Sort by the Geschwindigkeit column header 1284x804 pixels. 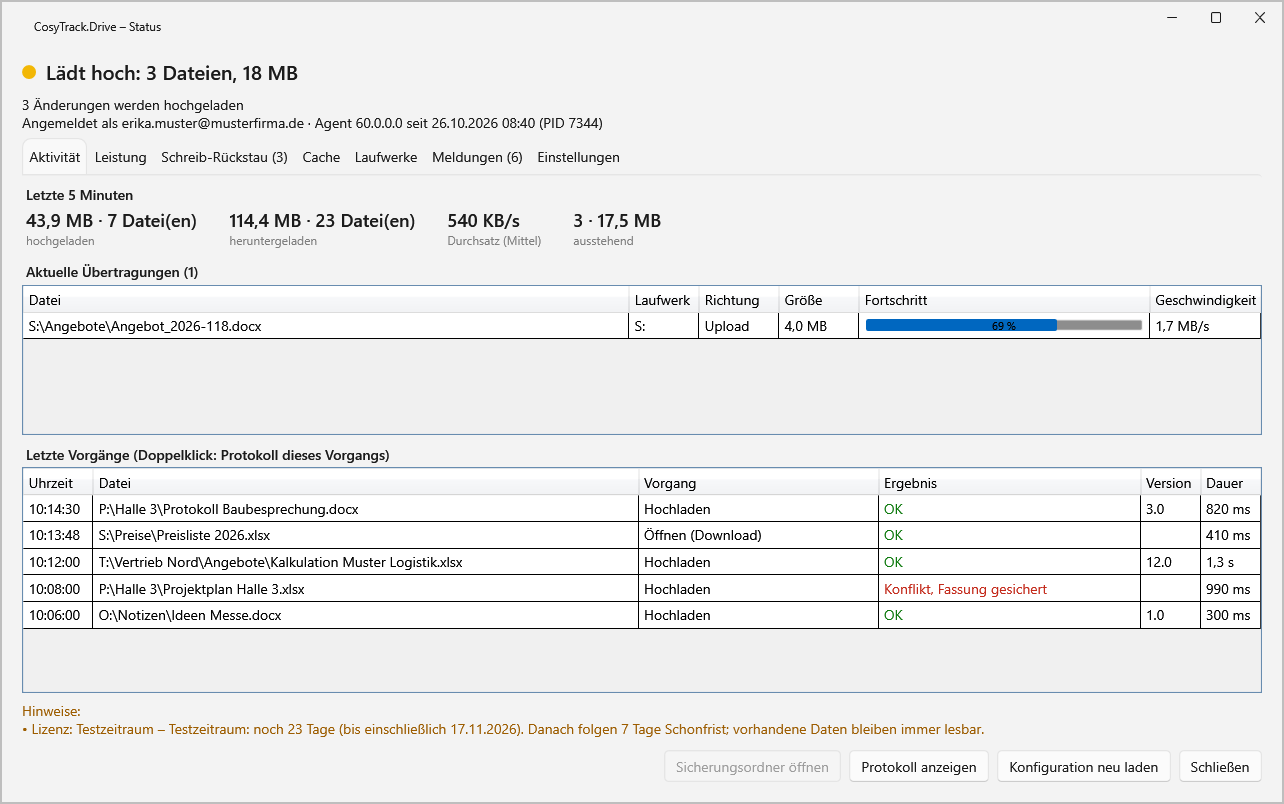(x=1205, y=300)
